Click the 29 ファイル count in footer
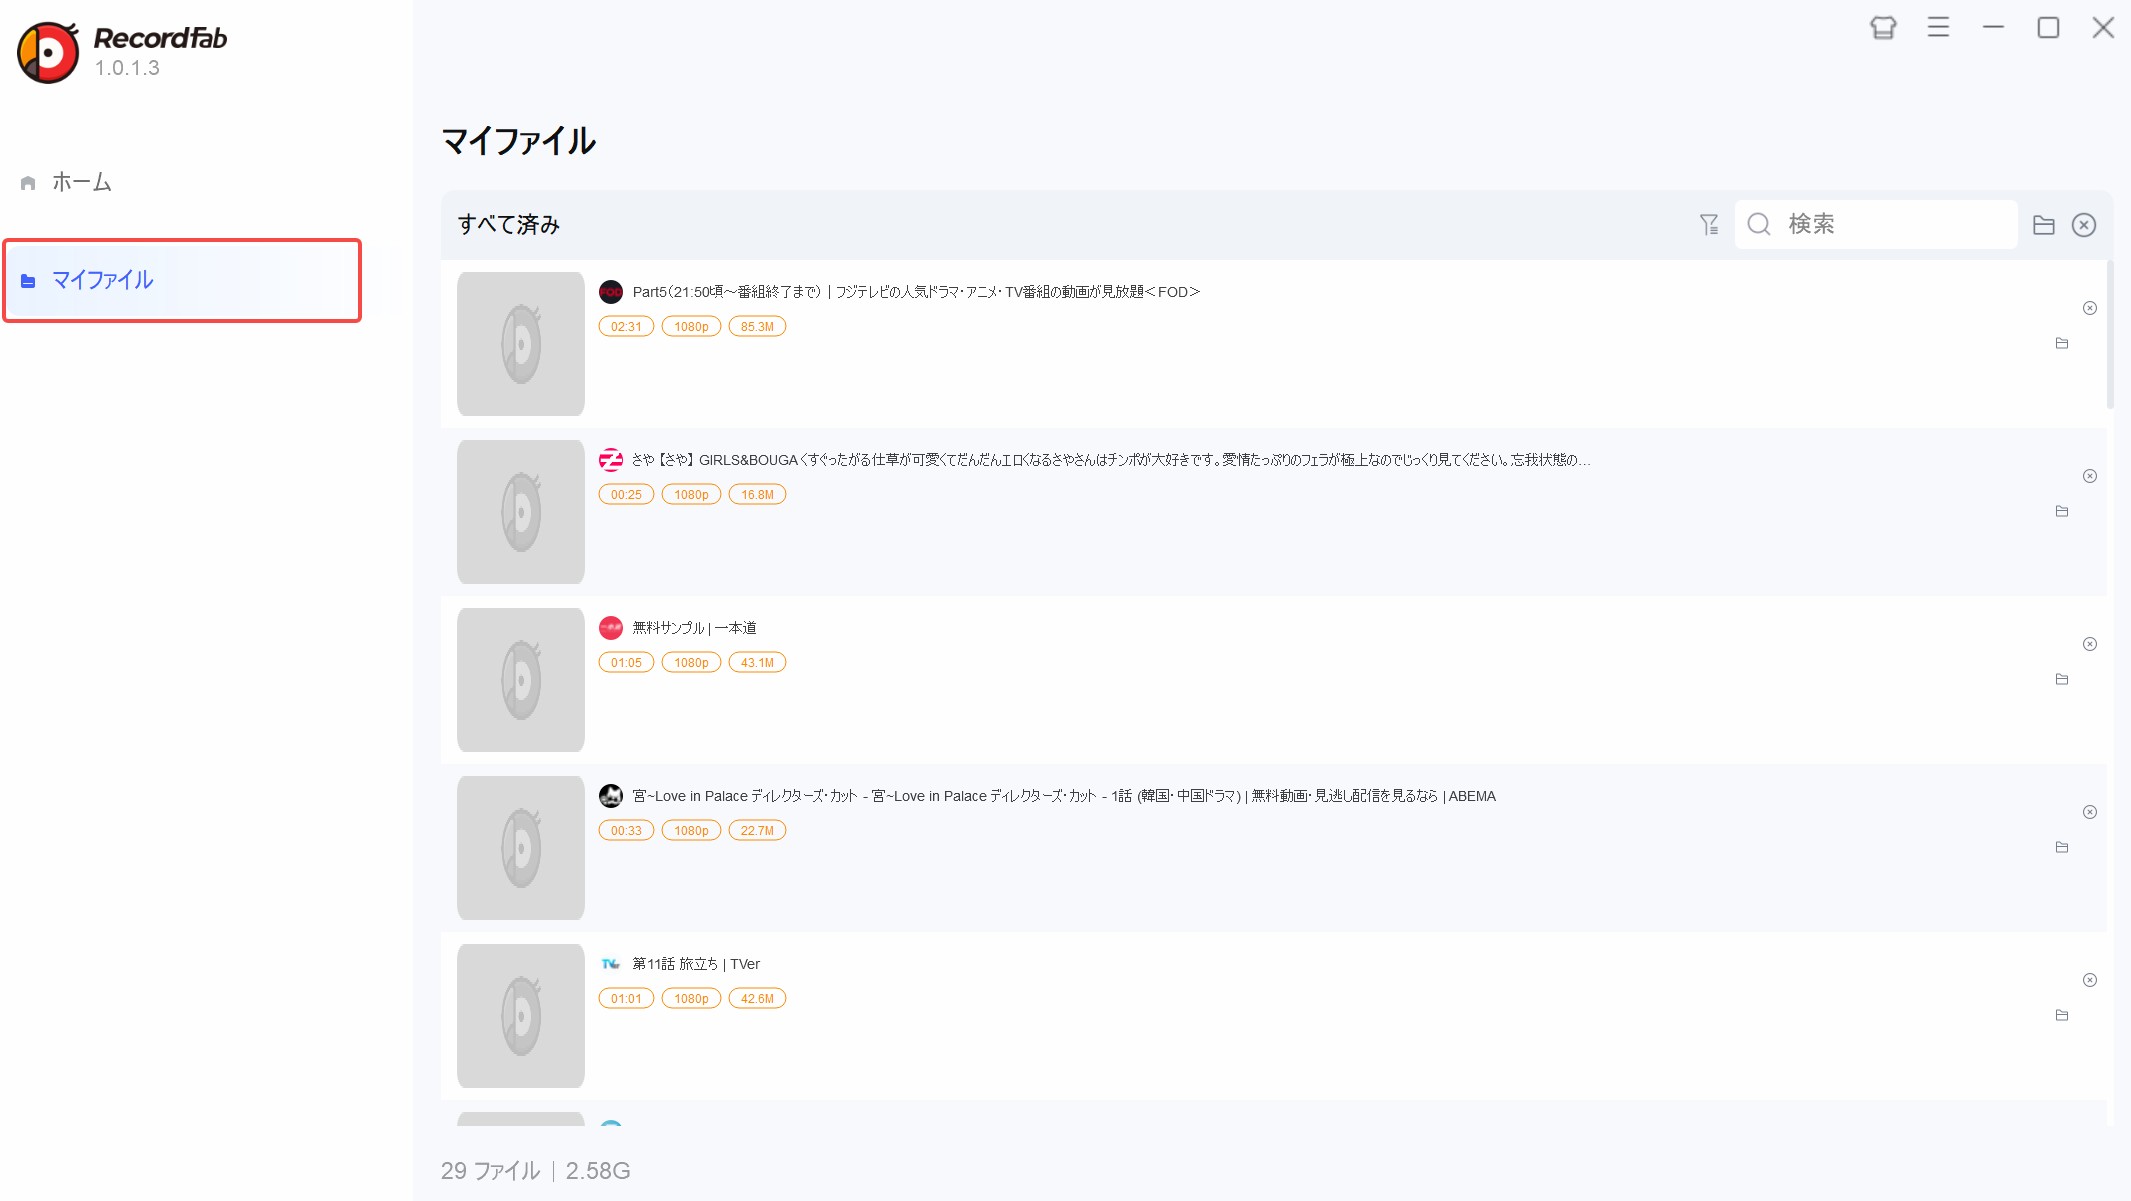Viewport: 2131px width, 1201px height. coord(490,1171)
